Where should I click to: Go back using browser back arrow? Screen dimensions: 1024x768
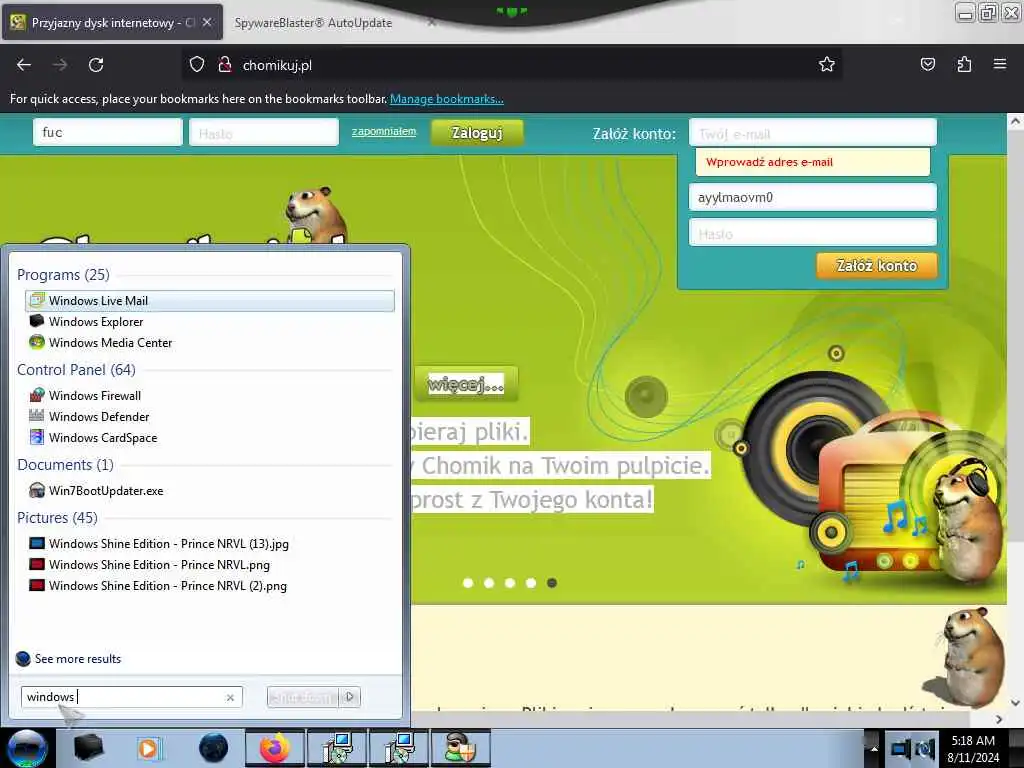point(24,65)
